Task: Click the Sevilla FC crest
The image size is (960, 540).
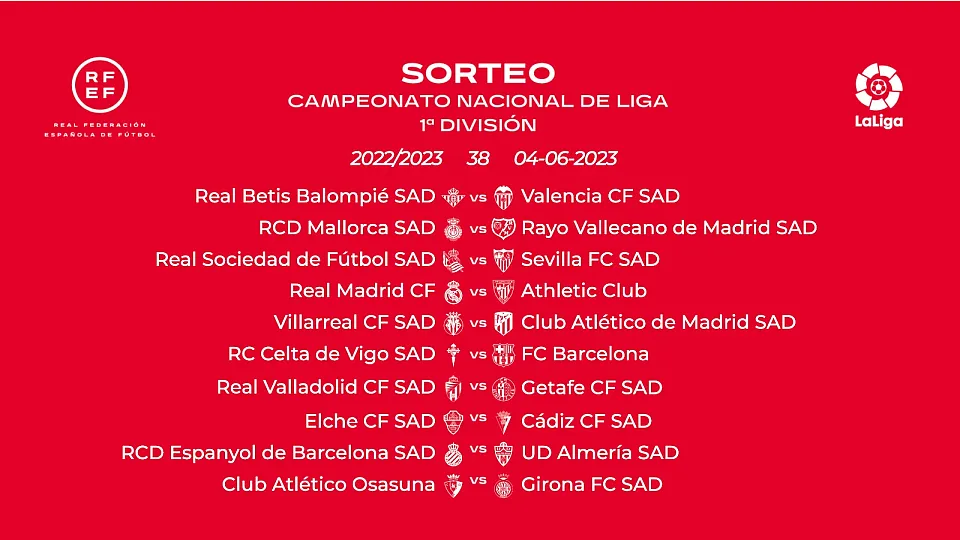Action: pos(503,260)
